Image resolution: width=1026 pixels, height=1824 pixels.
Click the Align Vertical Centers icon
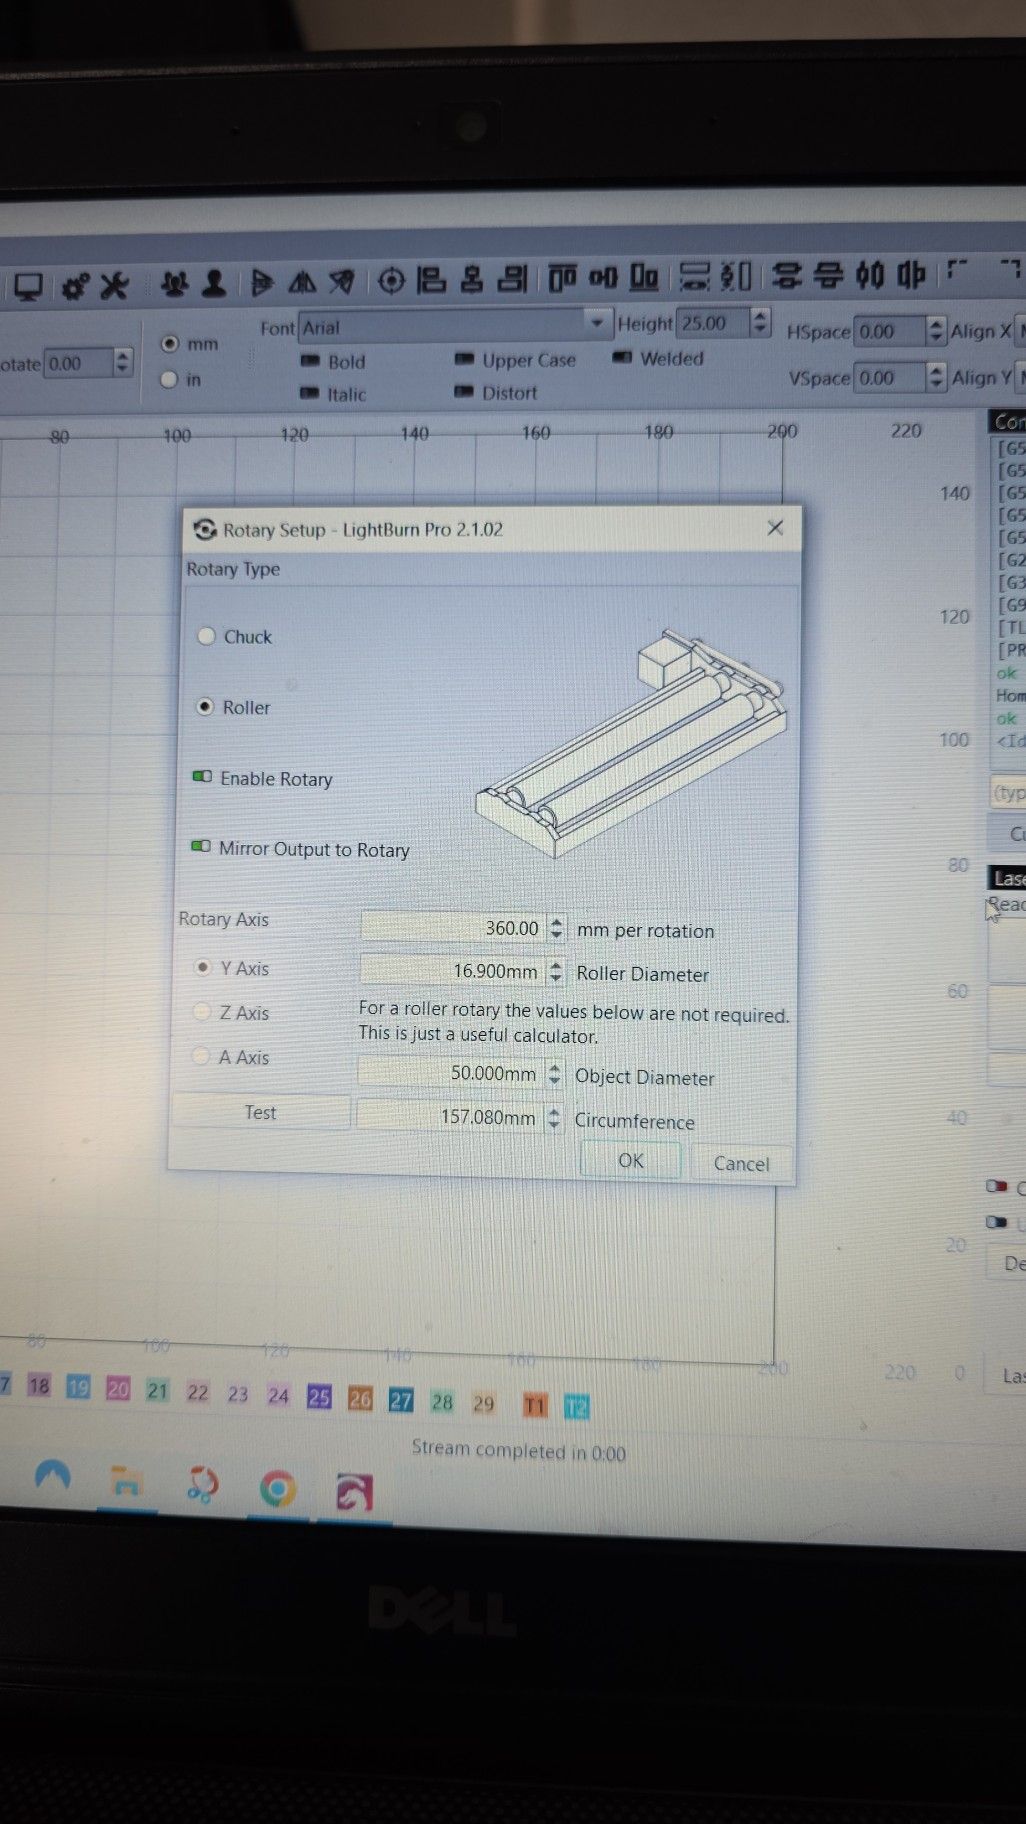click(x=603, y=277)
